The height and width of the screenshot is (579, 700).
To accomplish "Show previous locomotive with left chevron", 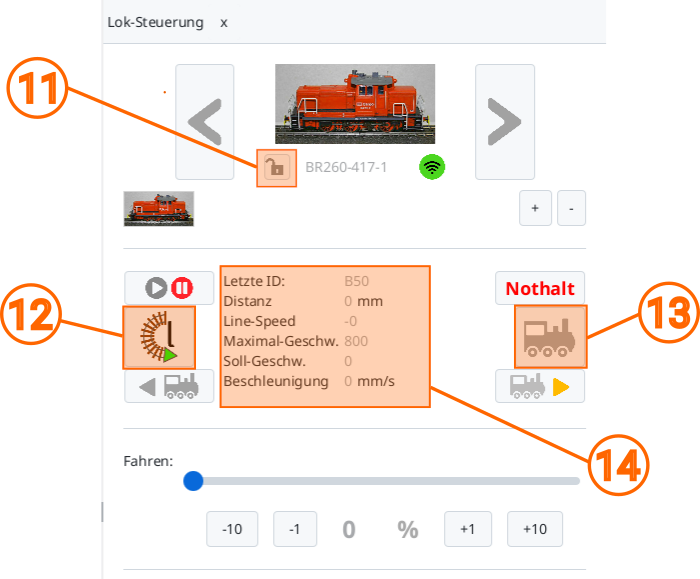I will [204, 122].
